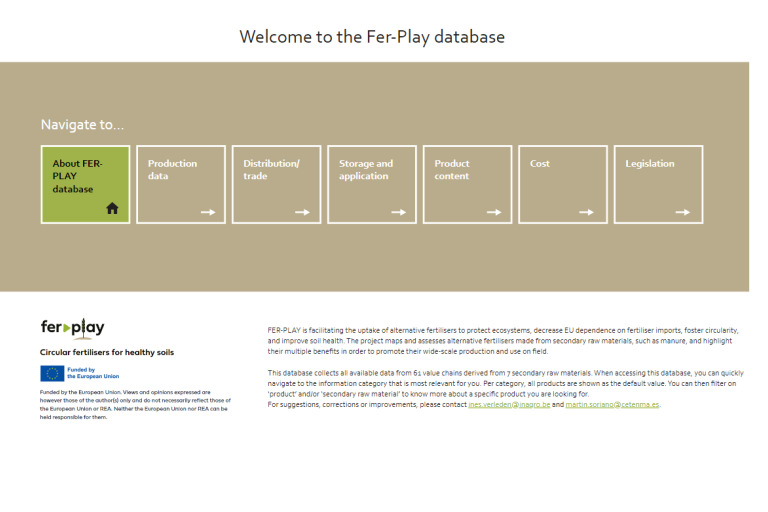Click the fer-play logo
The height and width of the screenshot is (512, 768).
coord(72,328)
